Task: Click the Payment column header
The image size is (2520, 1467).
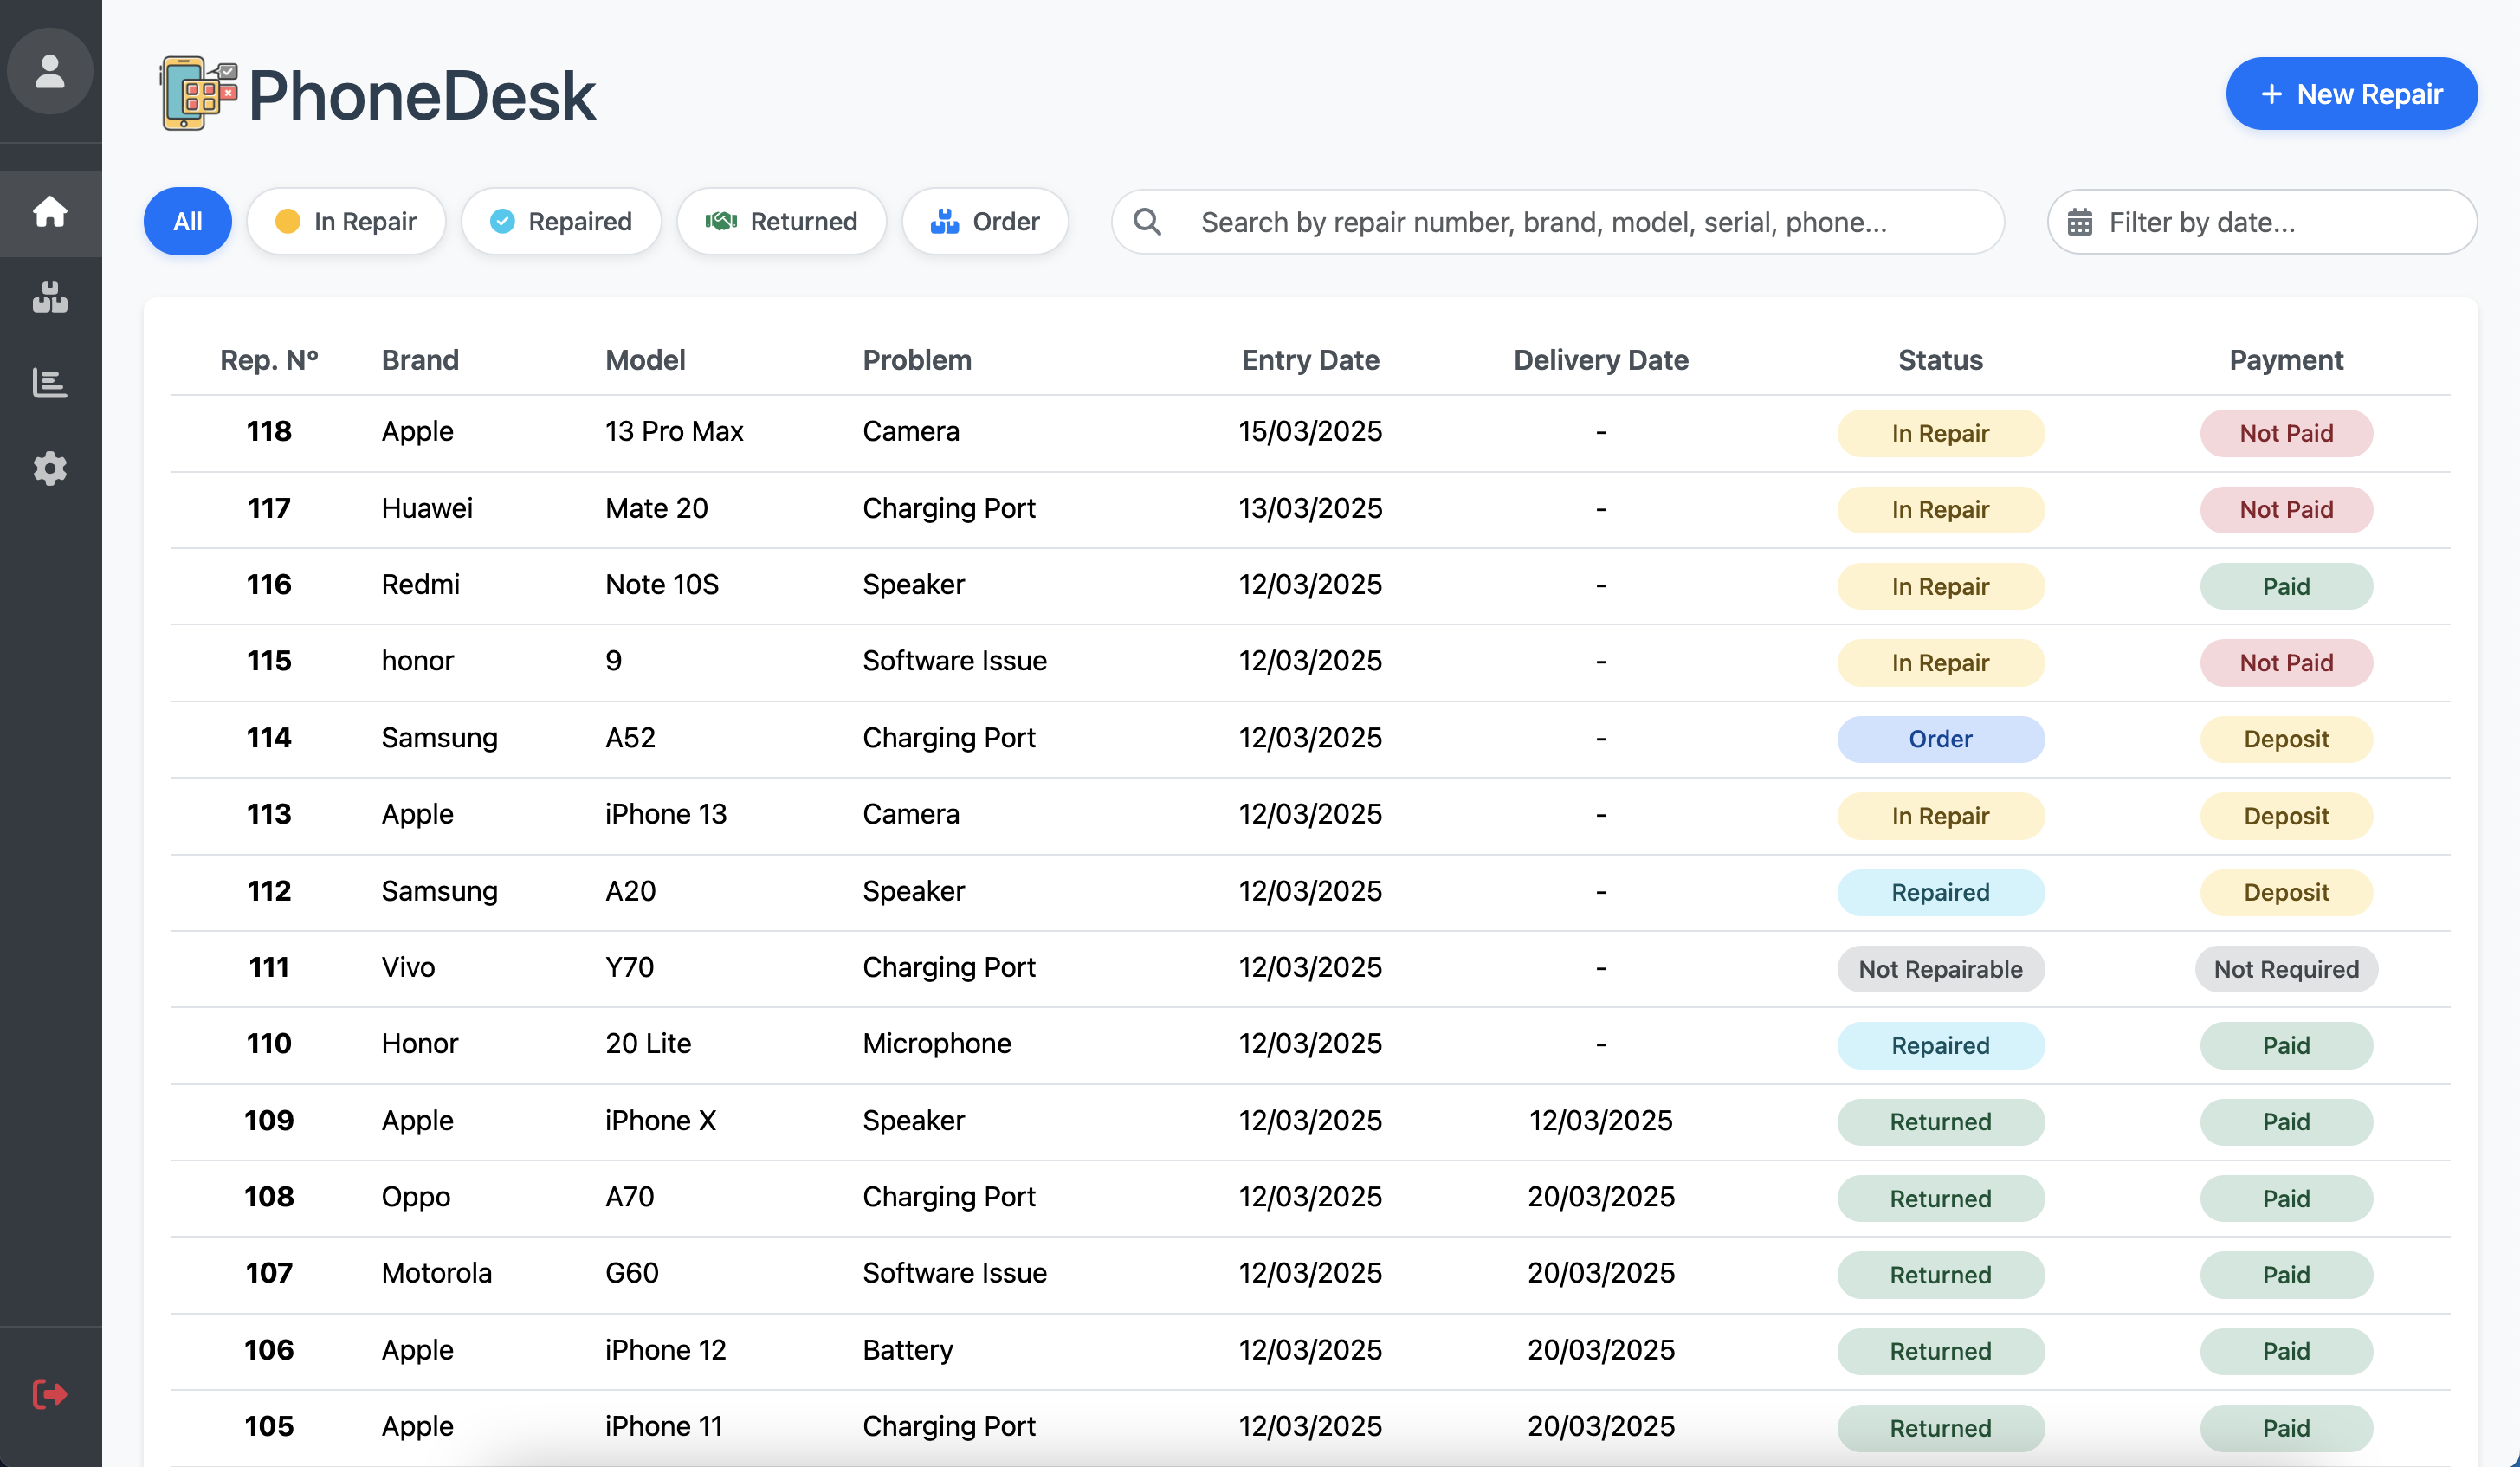Action: (x=2286, y=360)
